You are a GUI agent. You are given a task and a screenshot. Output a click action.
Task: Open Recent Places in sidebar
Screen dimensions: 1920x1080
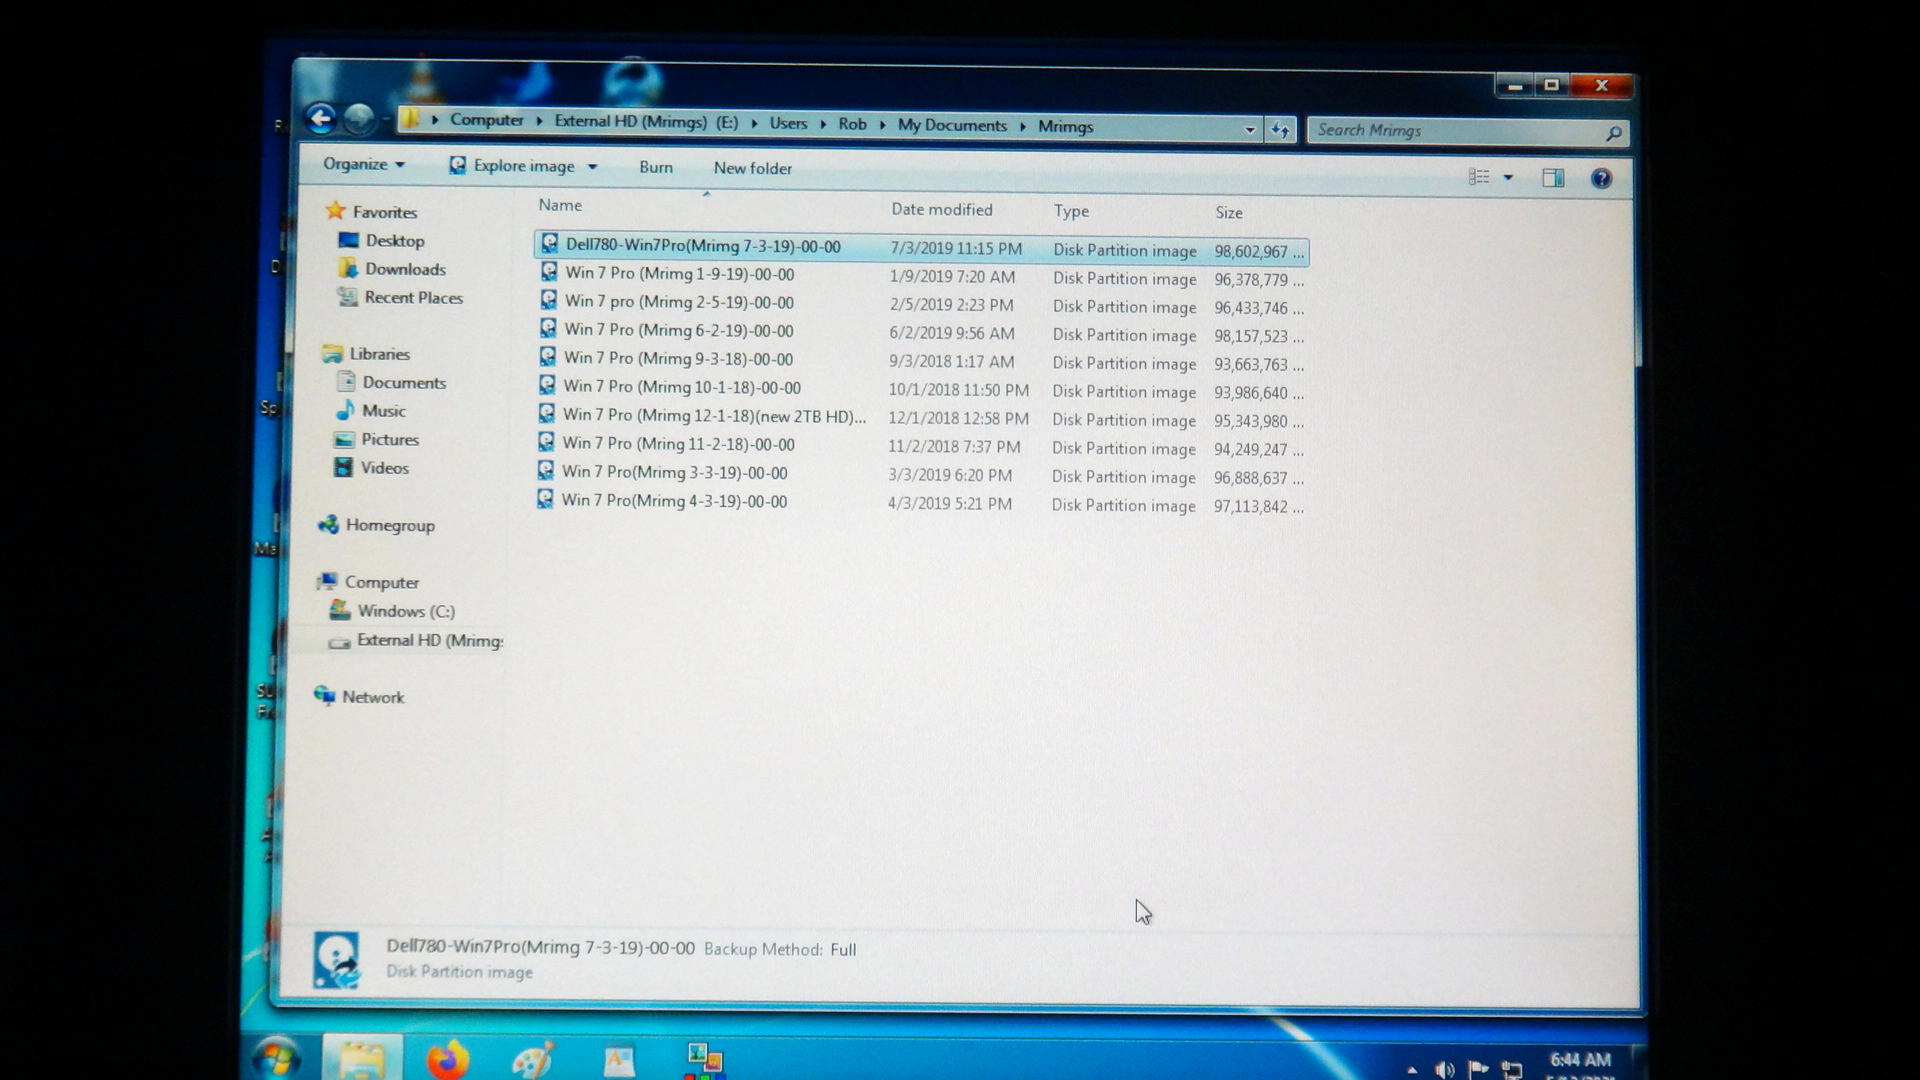413,297
